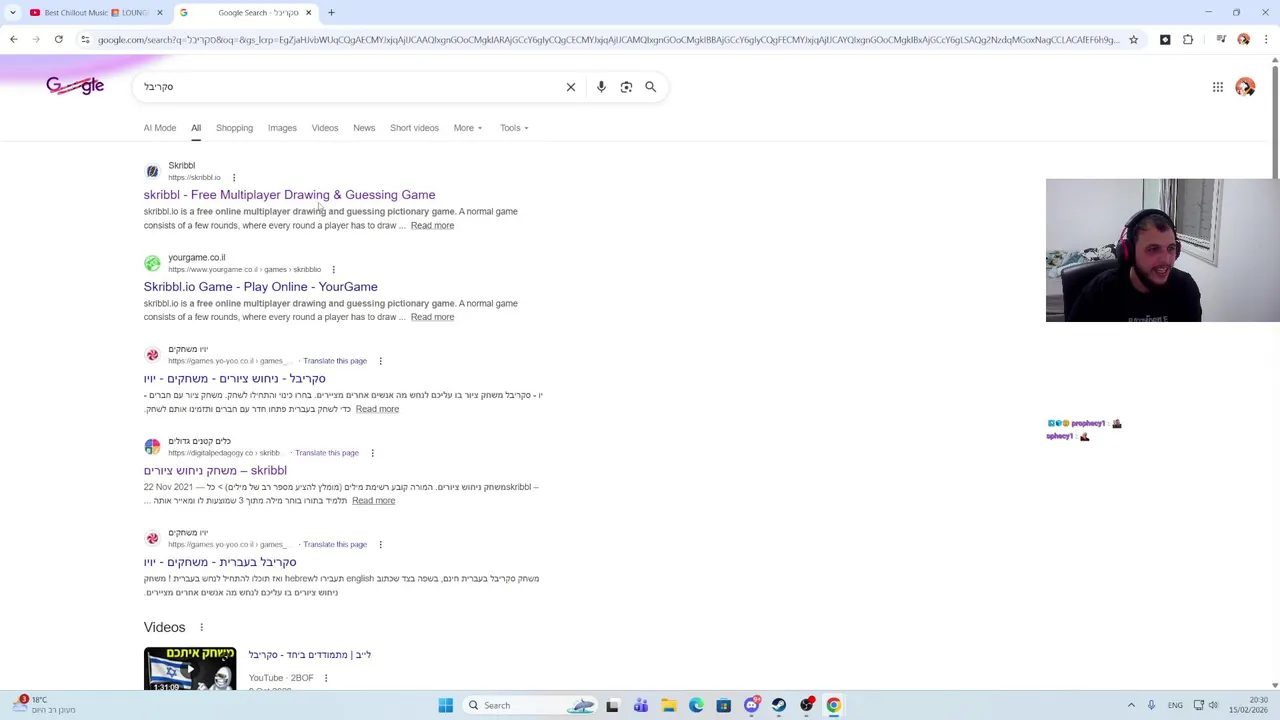Click the Google search input field
1280x720 pixels.
[x=350, y=87]
